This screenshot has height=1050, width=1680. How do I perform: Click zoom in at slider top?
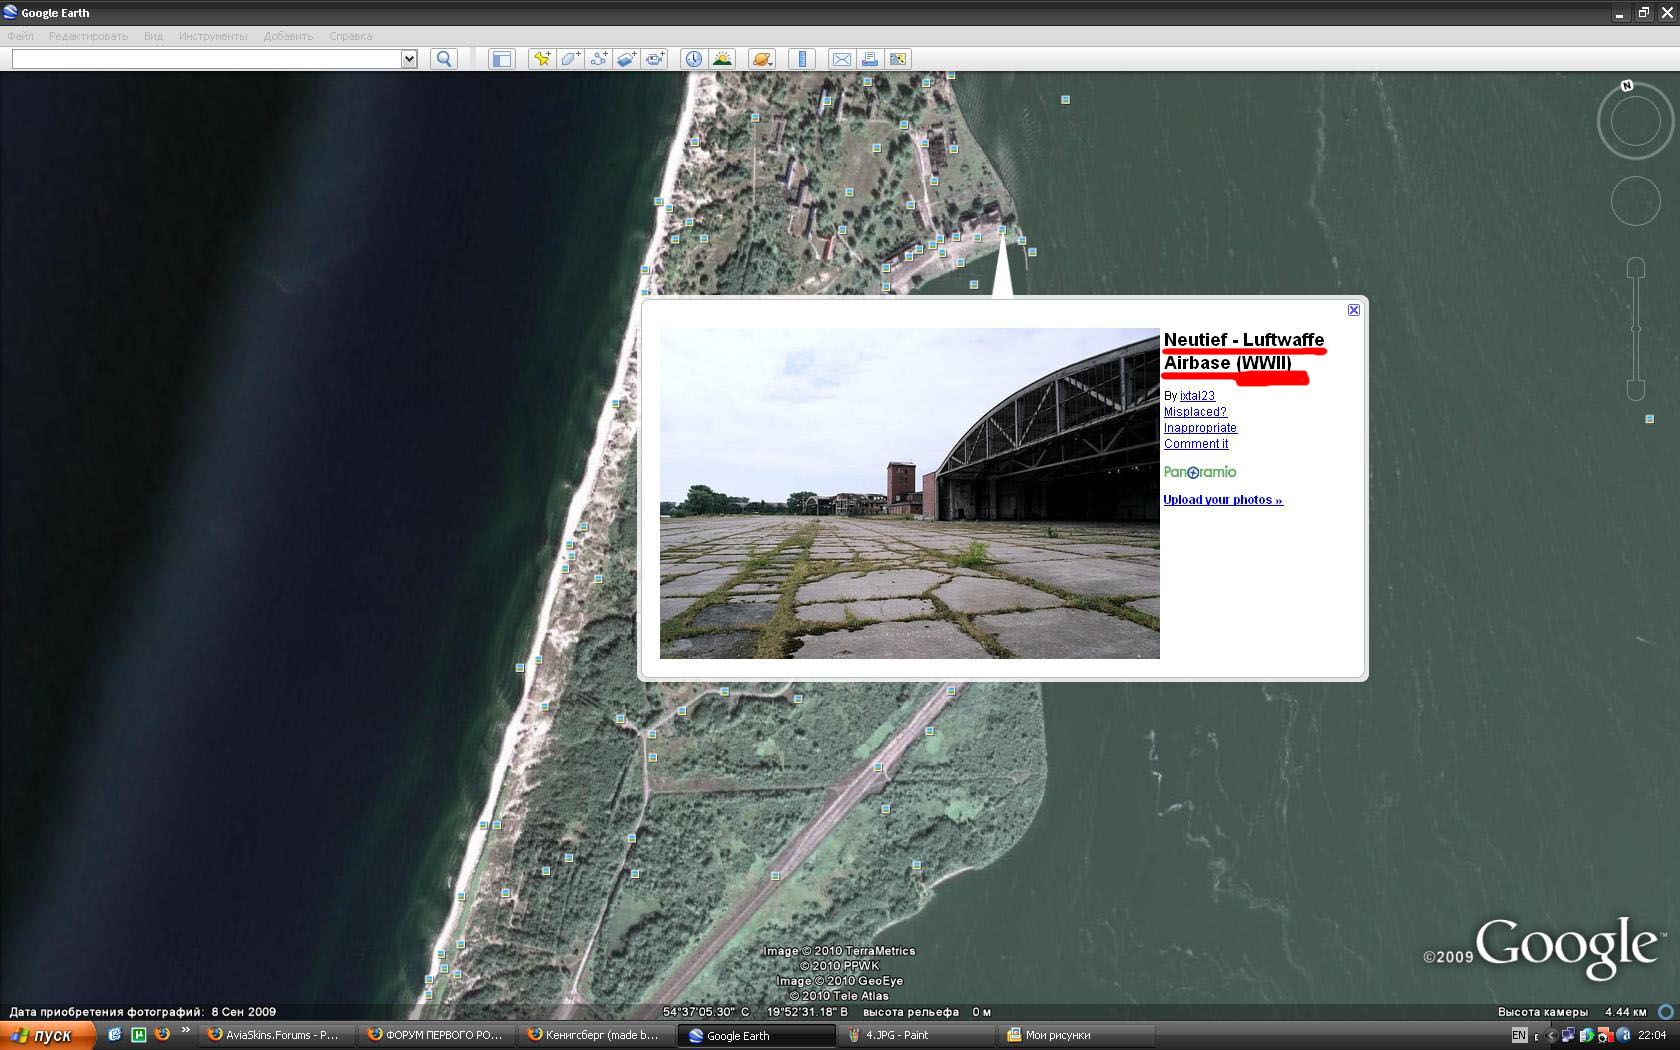point(1636,268)
